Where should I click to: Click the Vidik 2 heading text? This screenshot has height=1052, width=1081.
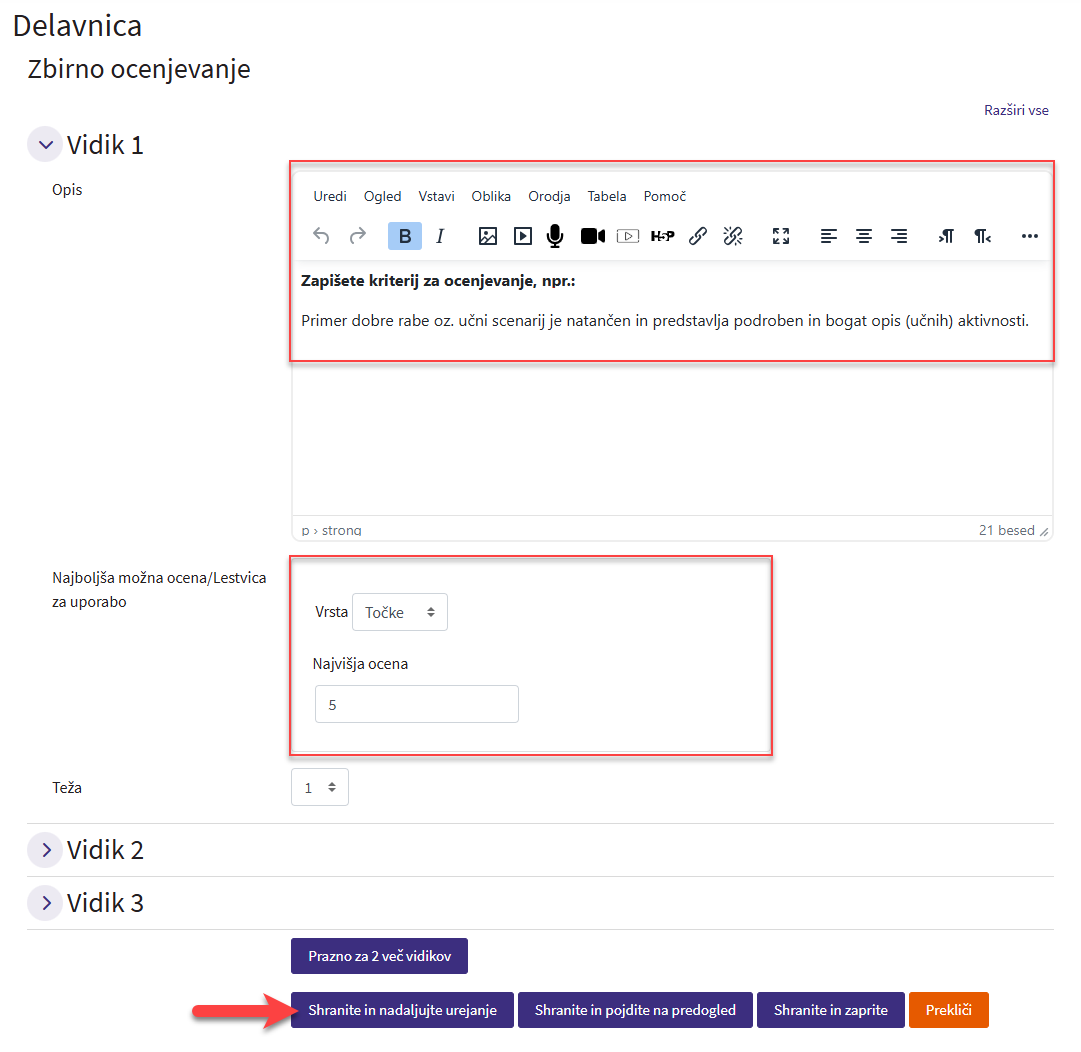pyautogui.click(x=105, y=850)
